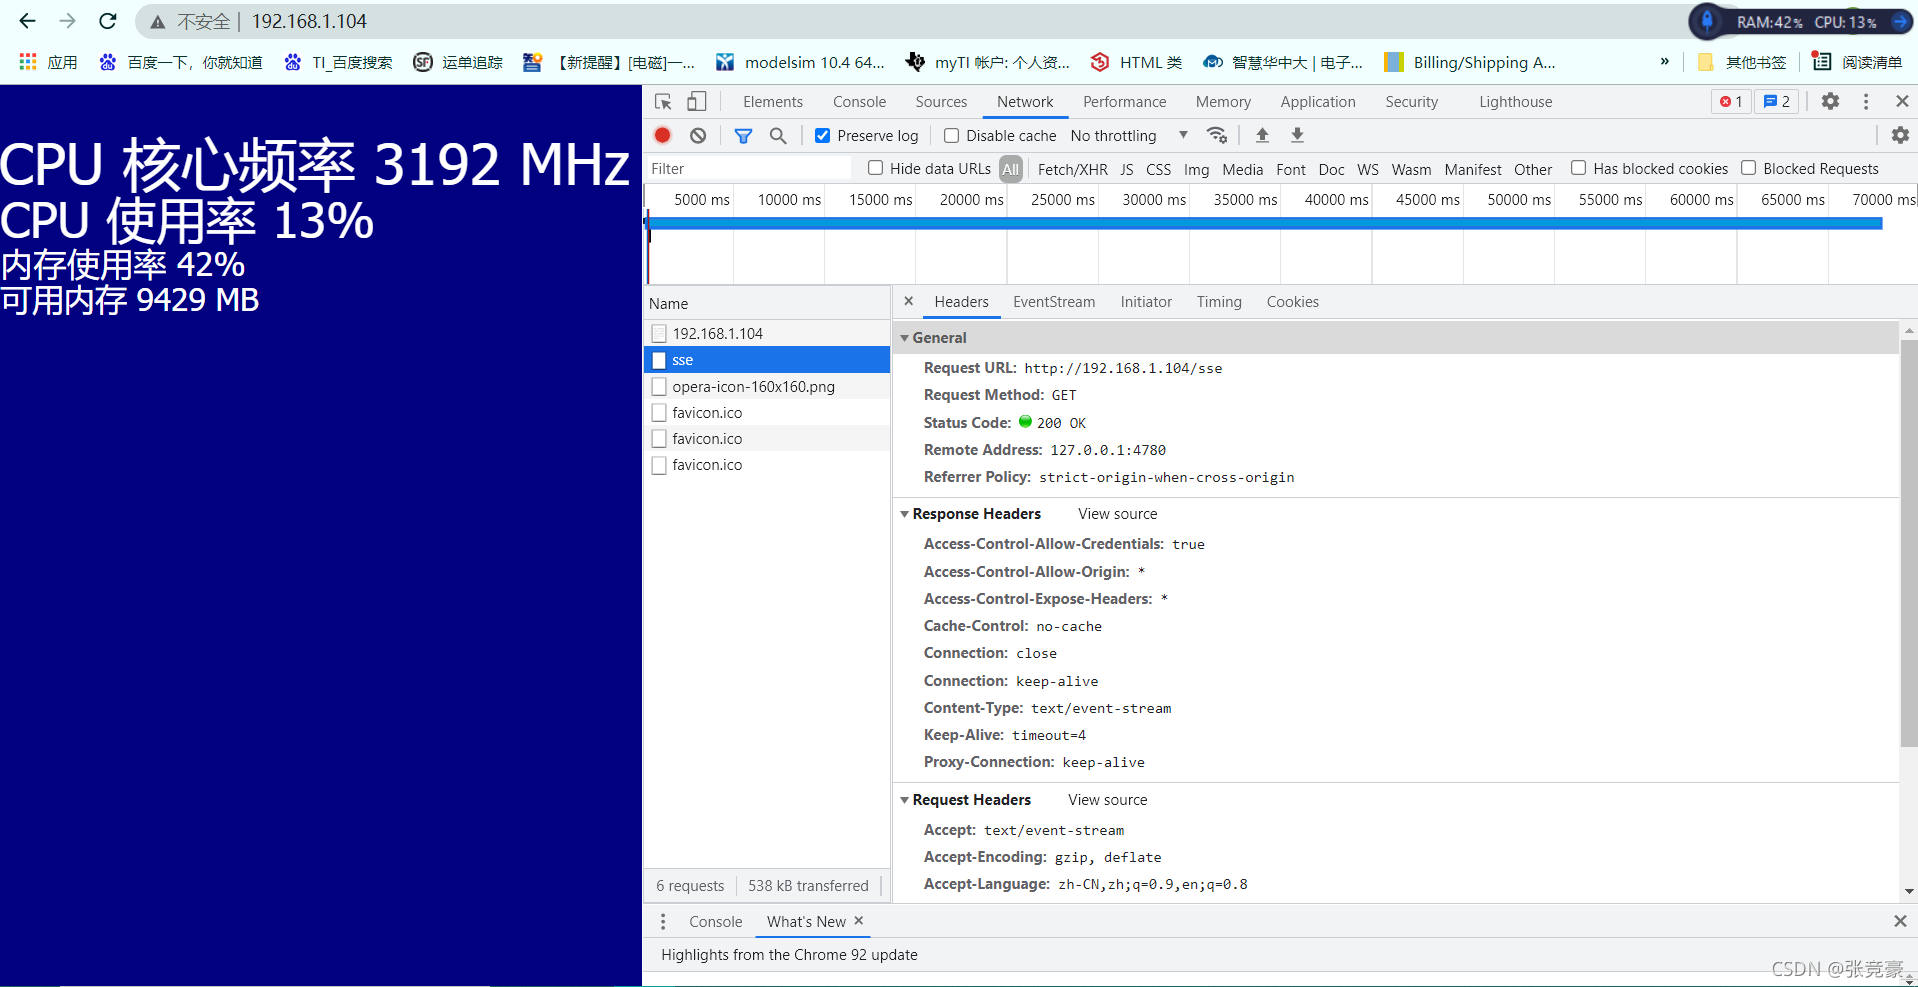Open the apps grid bookmark icon
Screen dimensions: 1918x987
click(28, 62)
